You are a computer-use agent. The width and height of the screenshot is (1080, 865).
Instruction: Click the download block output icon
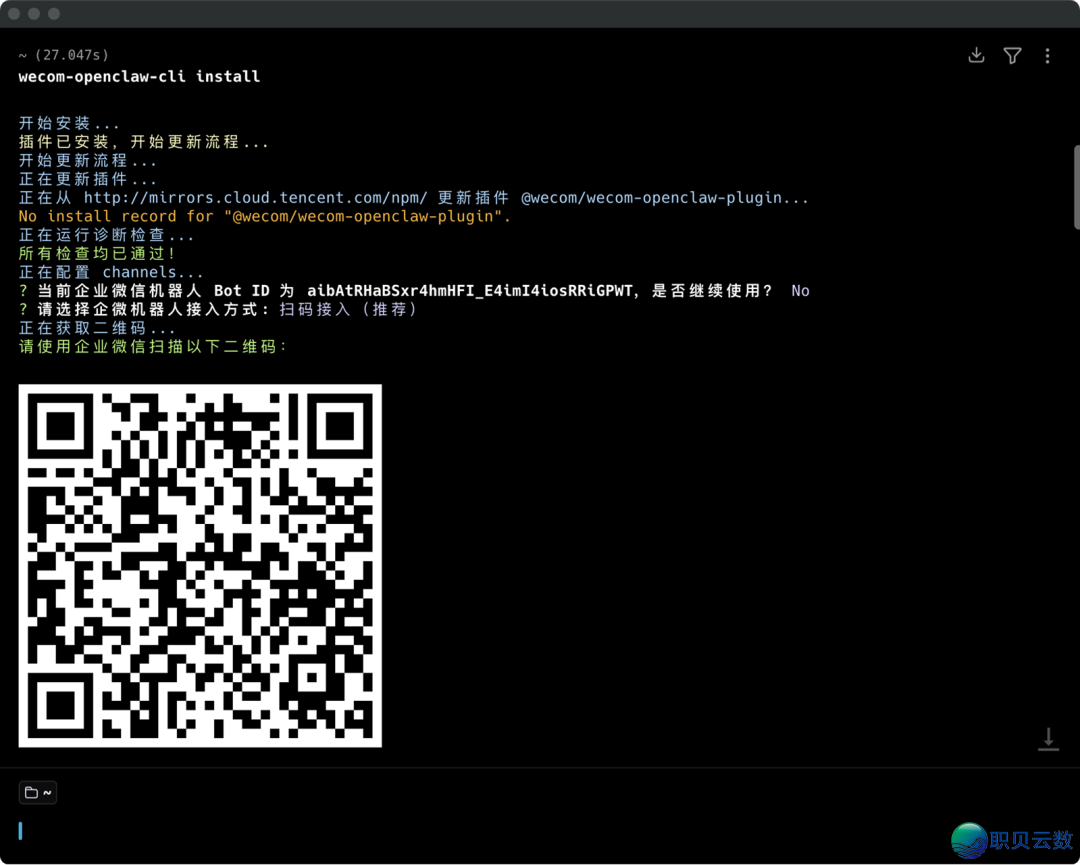pyautogui.click(x=977, y=56)
